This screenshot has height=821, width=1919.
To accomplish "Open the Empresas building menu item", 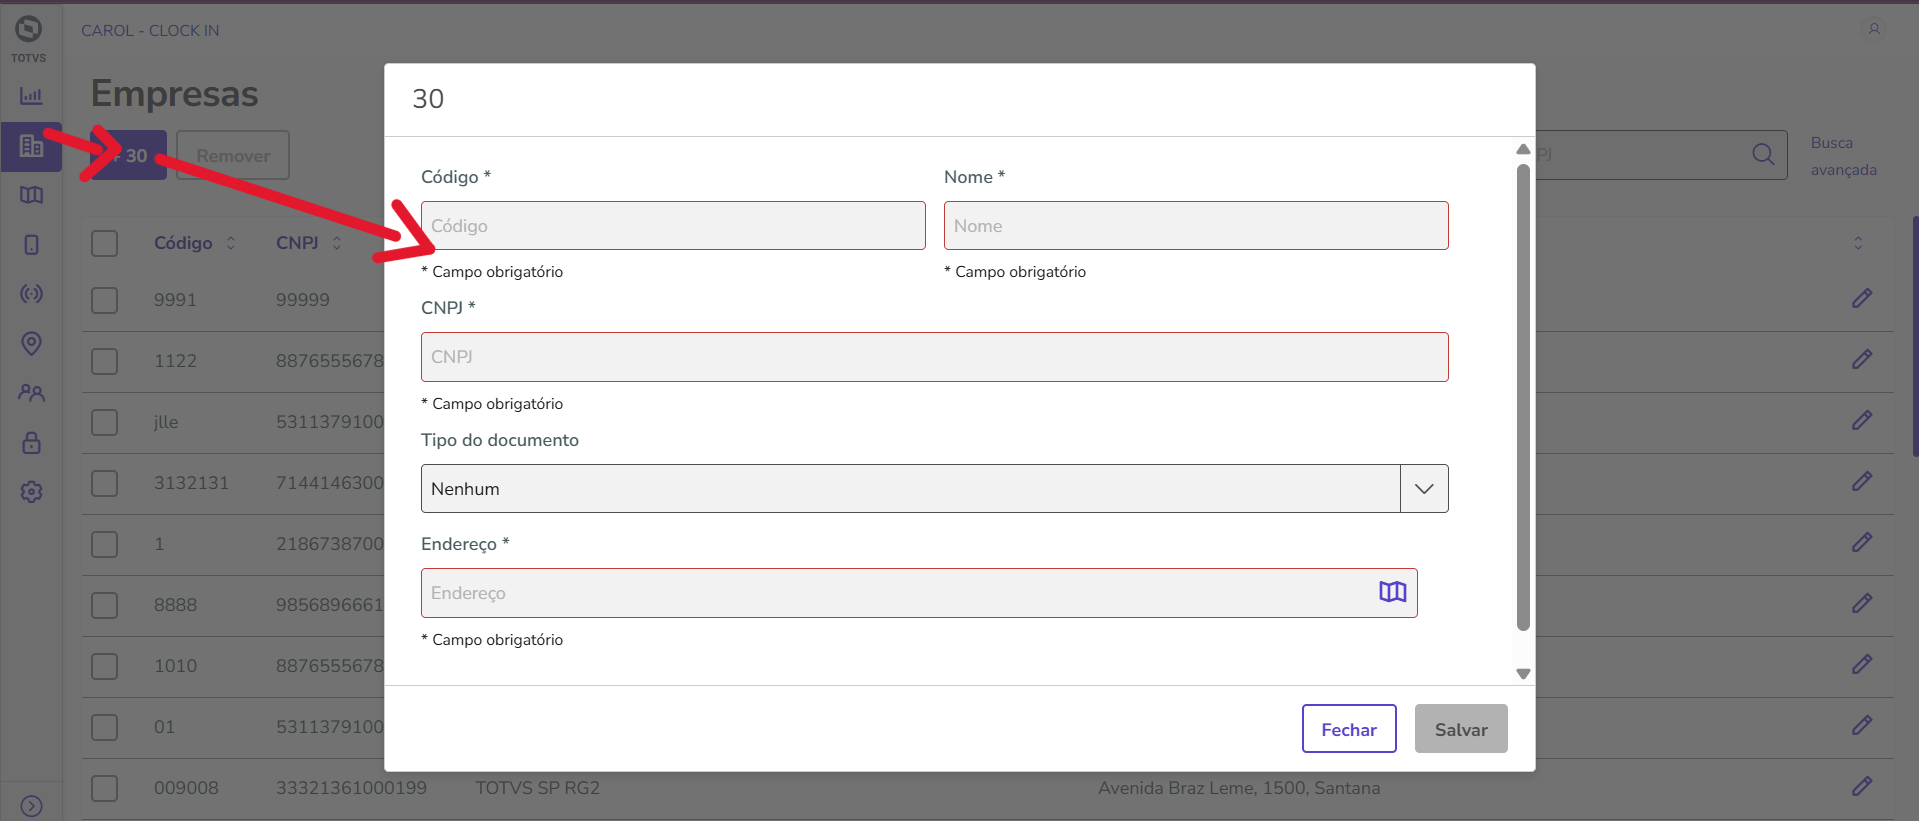I will tap(31, 146).
